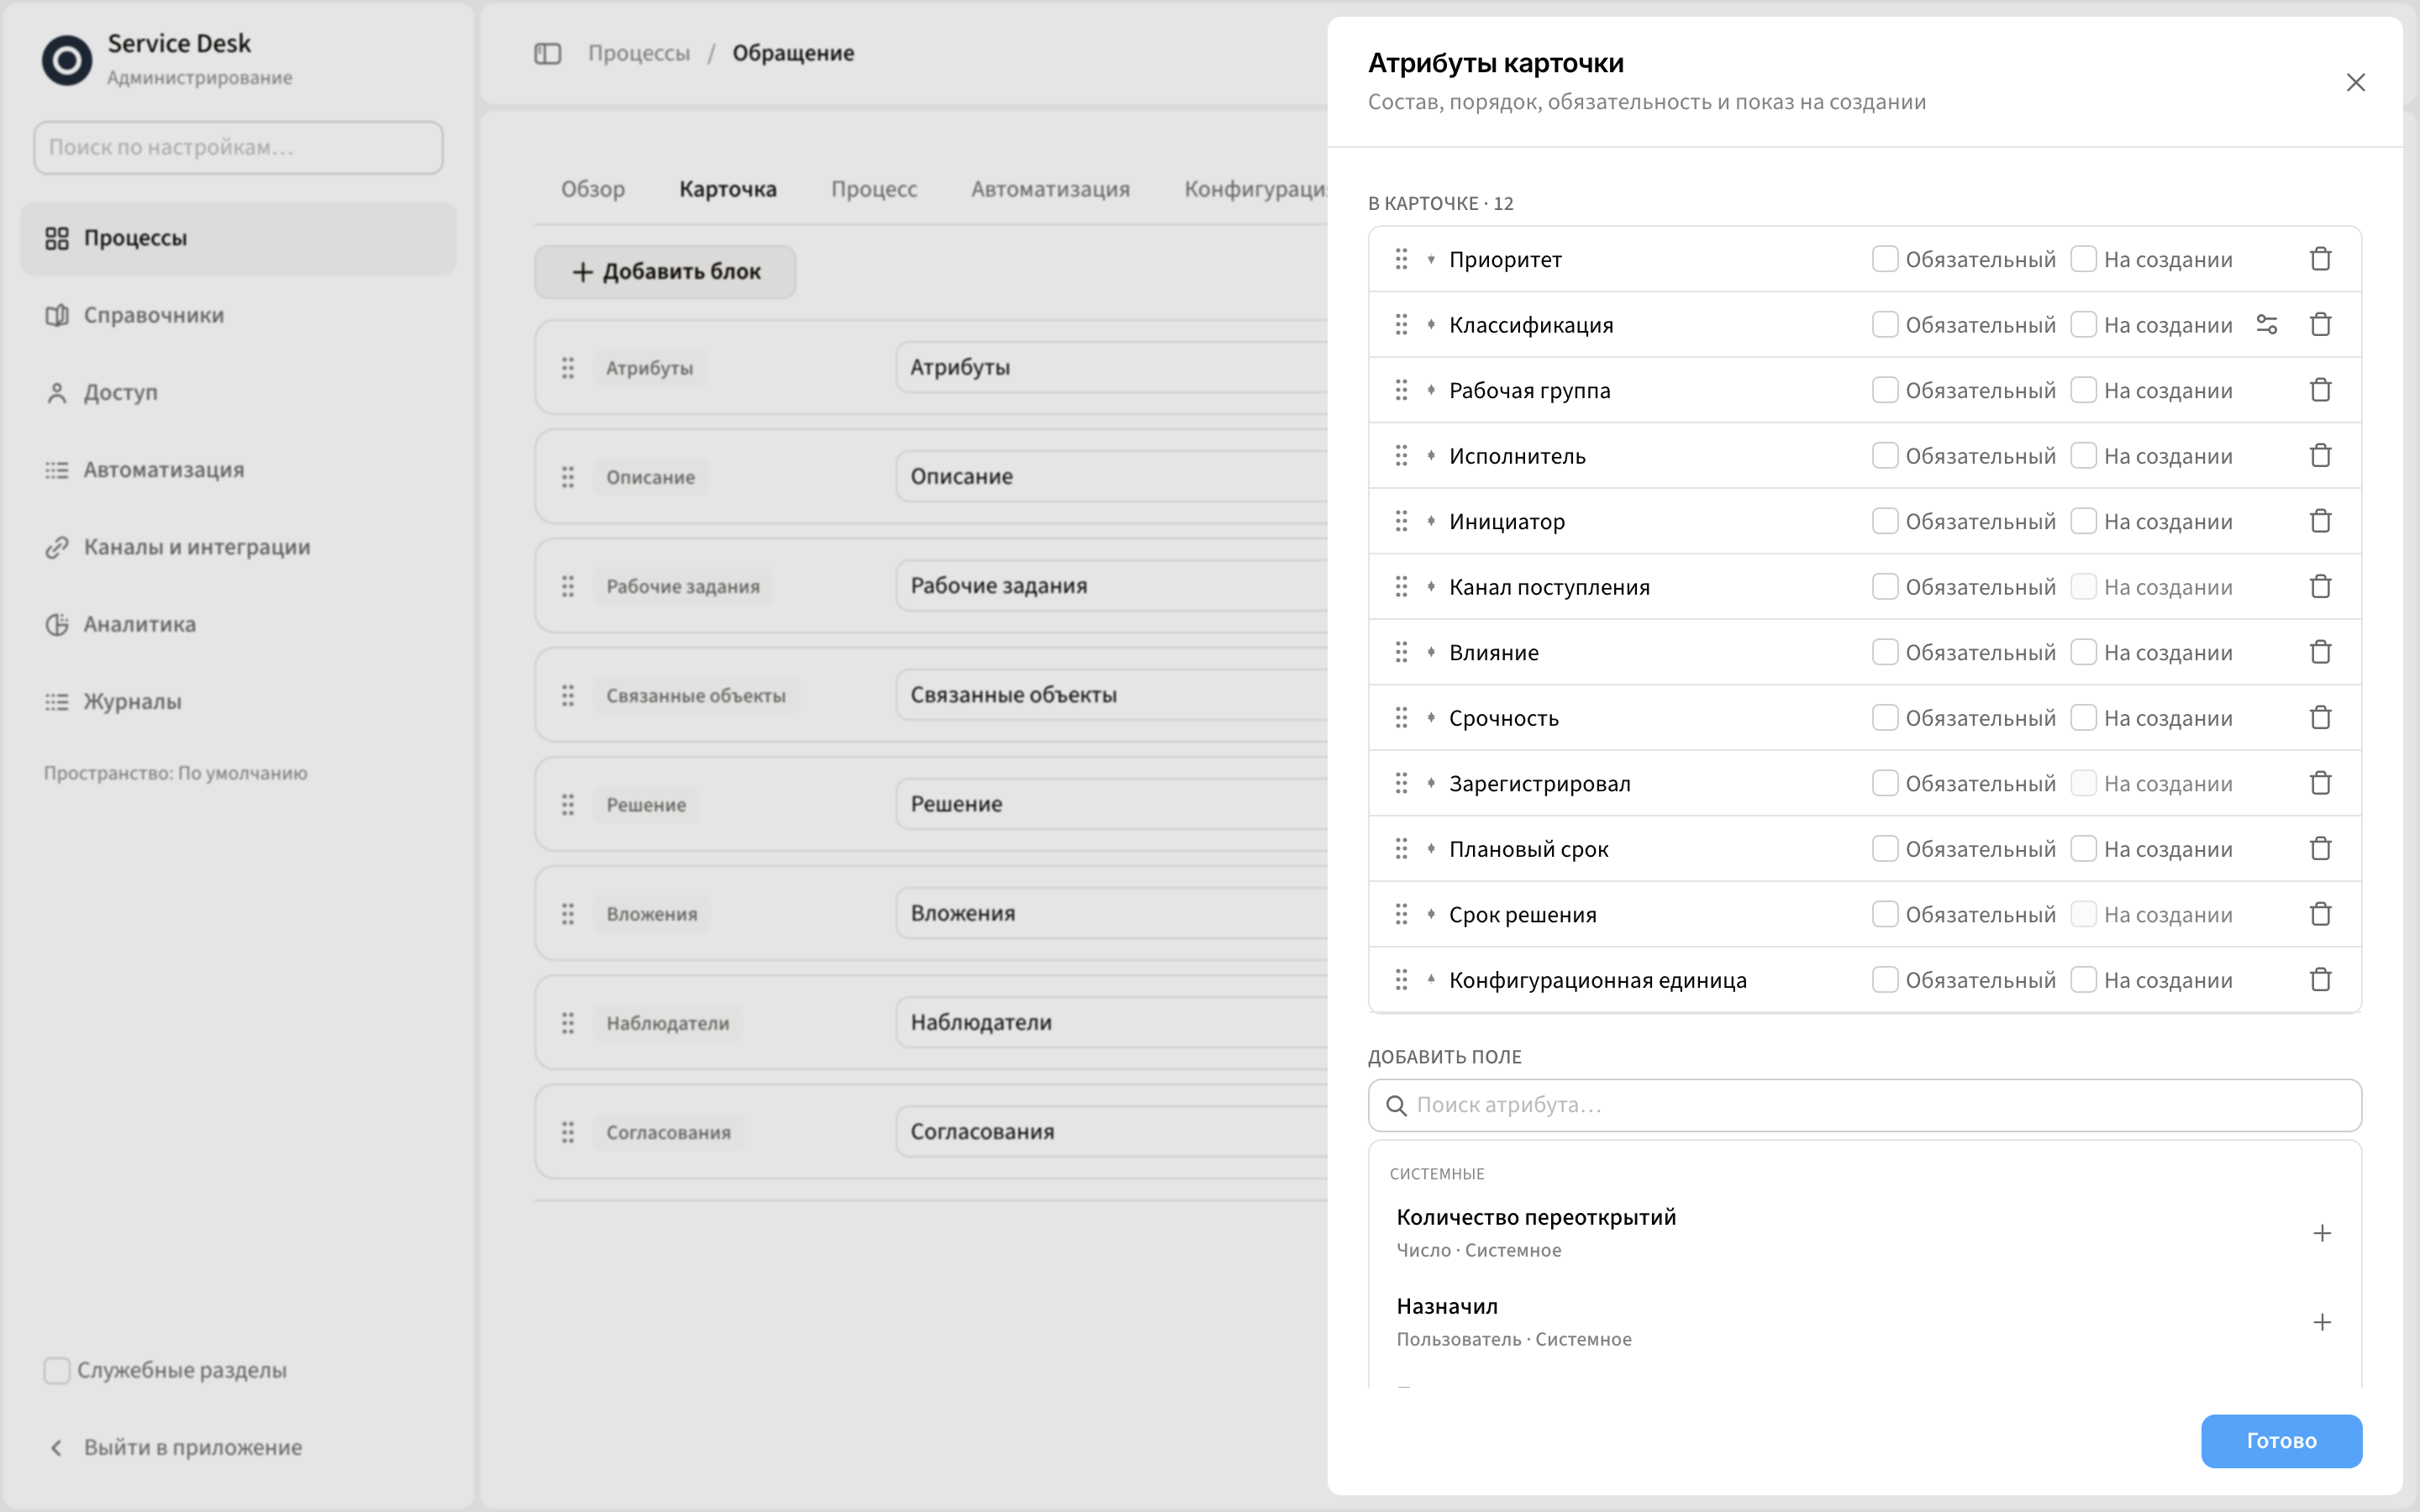This screenshot has width=2420, height=1512.
Task: Open Аналитика in the sidebar
Action: 238,624
